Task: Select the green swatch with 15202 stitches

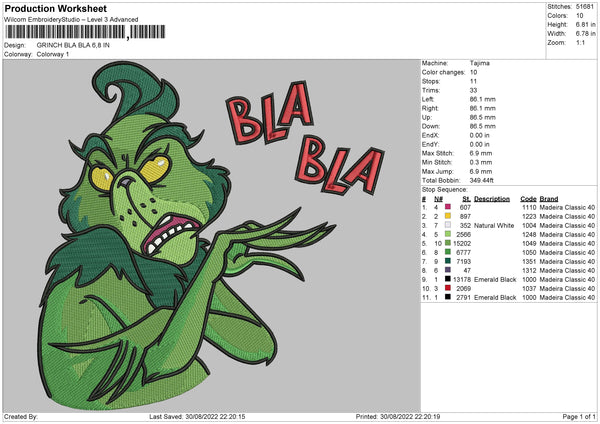Action: click(x=448, y=243)
